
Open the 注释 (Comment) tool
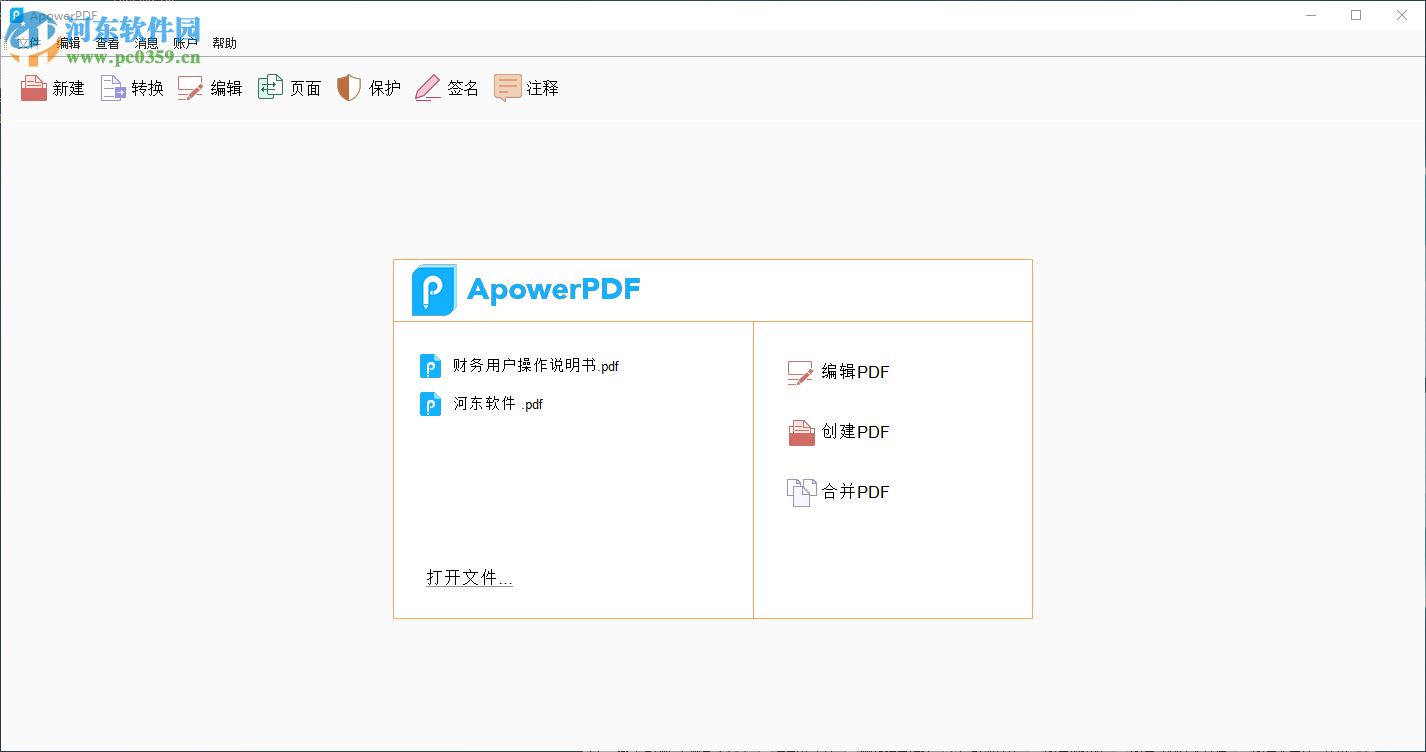pyautogui.click(x=508, y=87)
